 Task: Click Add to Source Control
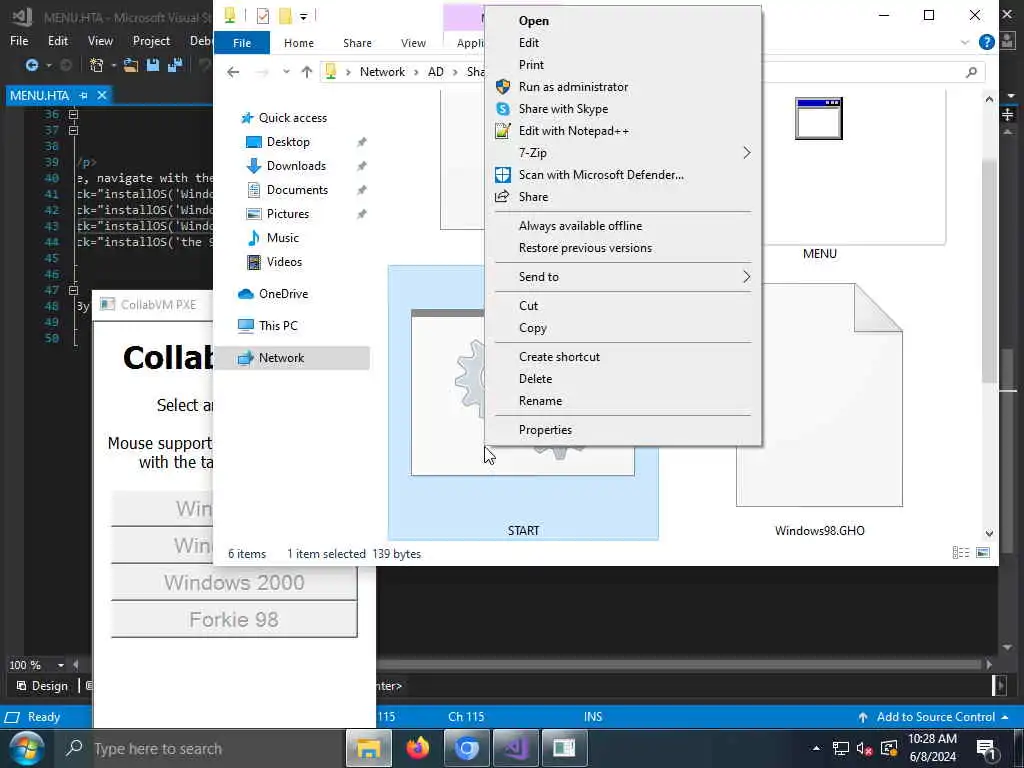pyautogui.click(x=934, y=717)
